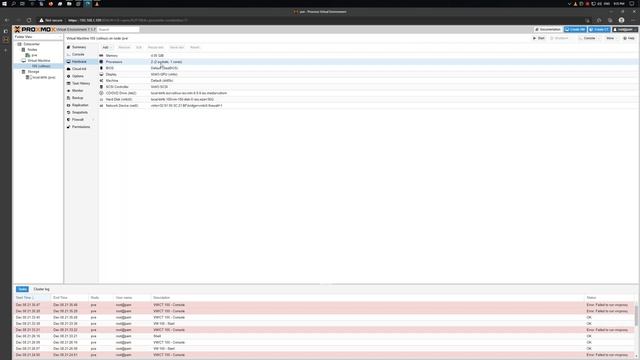The width and height of the screenshot is (640, 360).
Task: Click the CD/DVD Drive disc icon
Action: [101, 93]
